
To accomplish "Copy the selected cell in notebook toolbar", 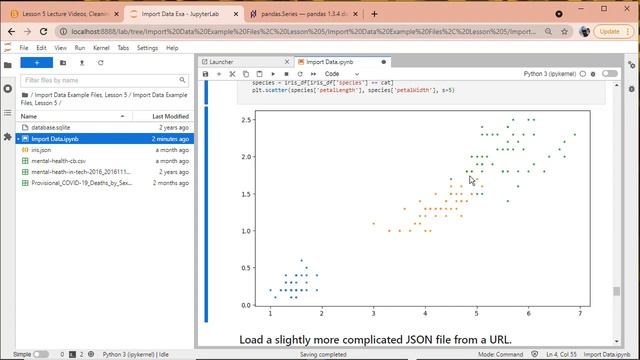I will point(246,74).
